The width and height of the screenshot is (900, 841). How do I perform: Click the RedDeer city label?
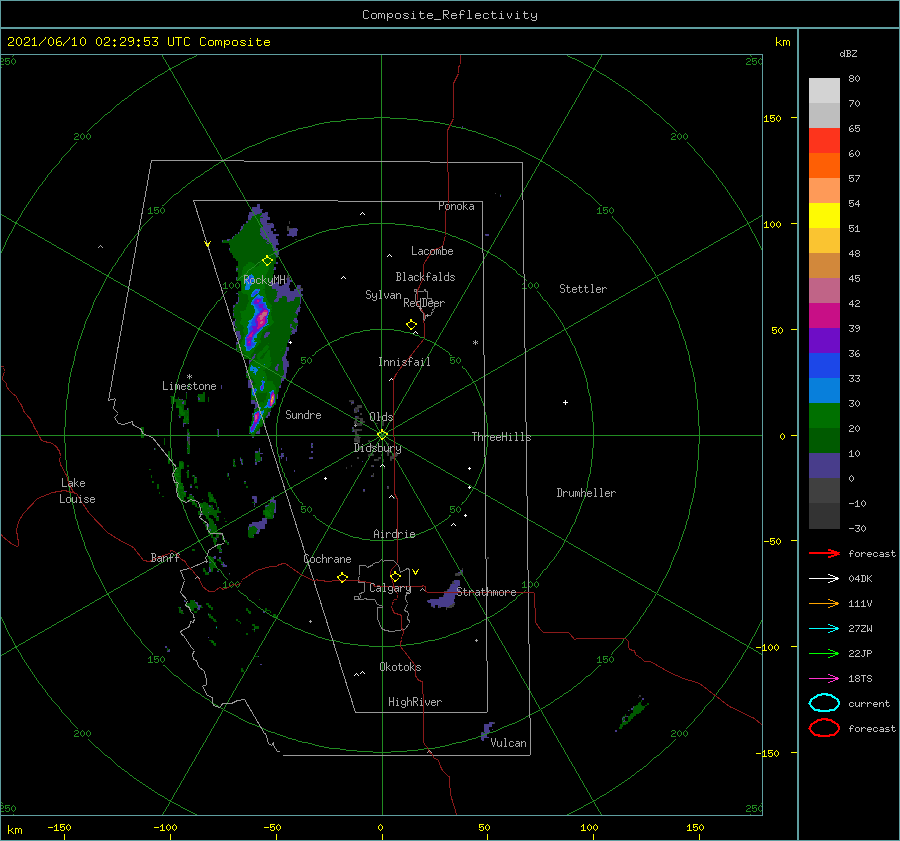pos(424,303)
